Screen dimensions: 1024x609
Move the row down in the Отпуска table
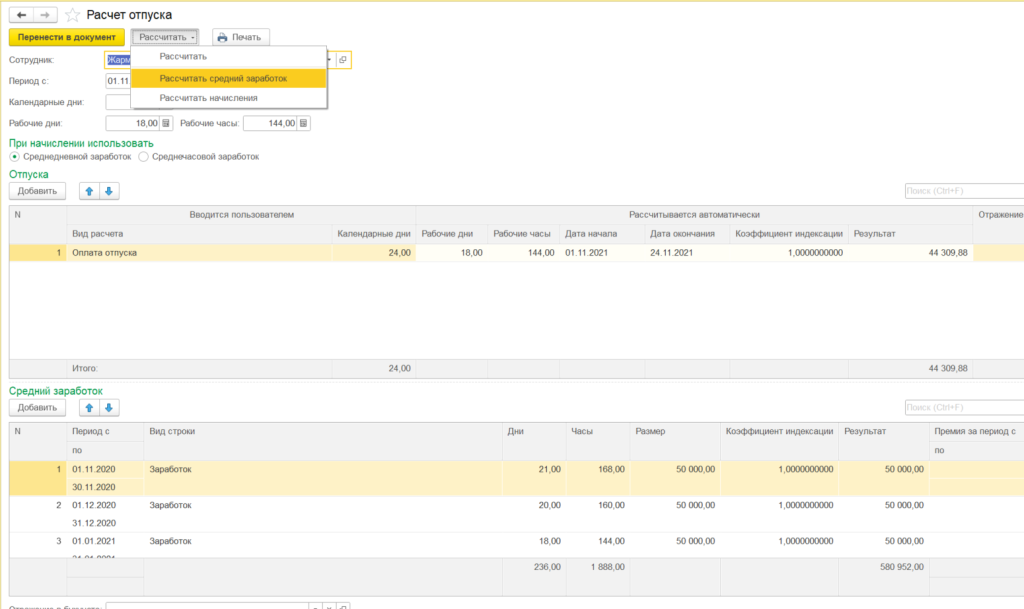pos(109,191)
